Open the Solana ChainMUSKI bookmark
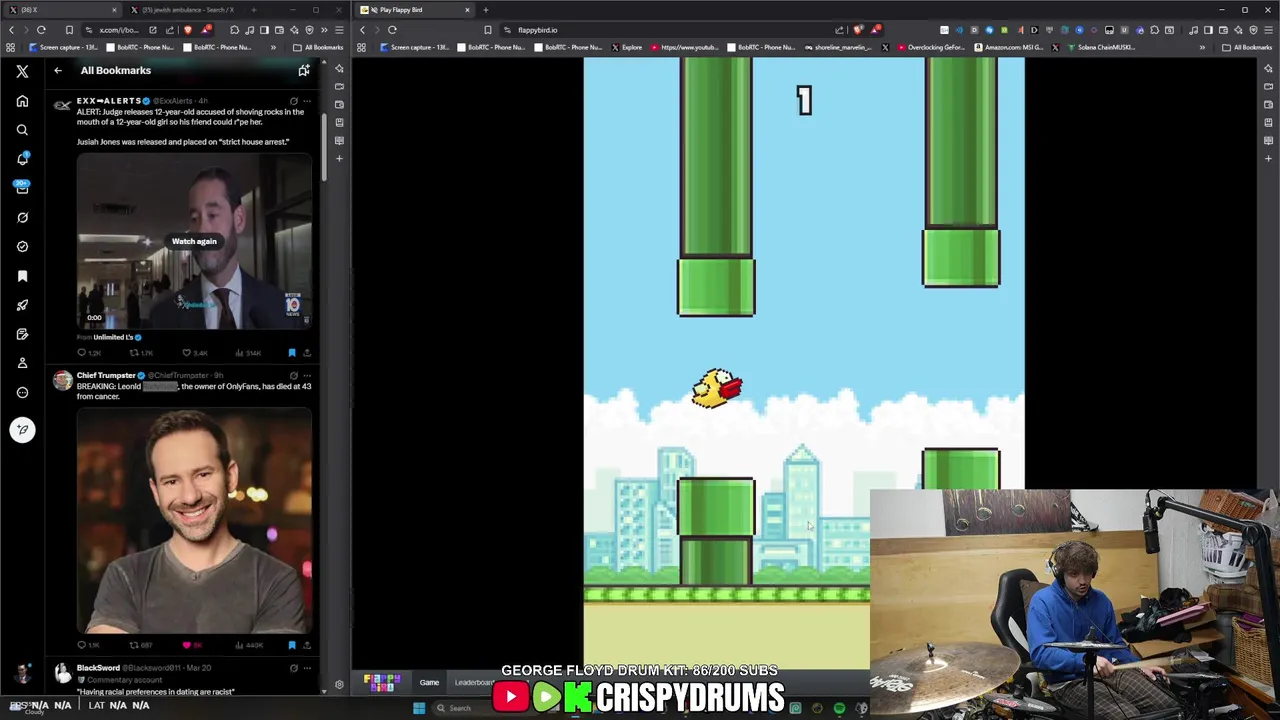Image resolution: width=1280 pixels, height=720 pixels. 1099,47
